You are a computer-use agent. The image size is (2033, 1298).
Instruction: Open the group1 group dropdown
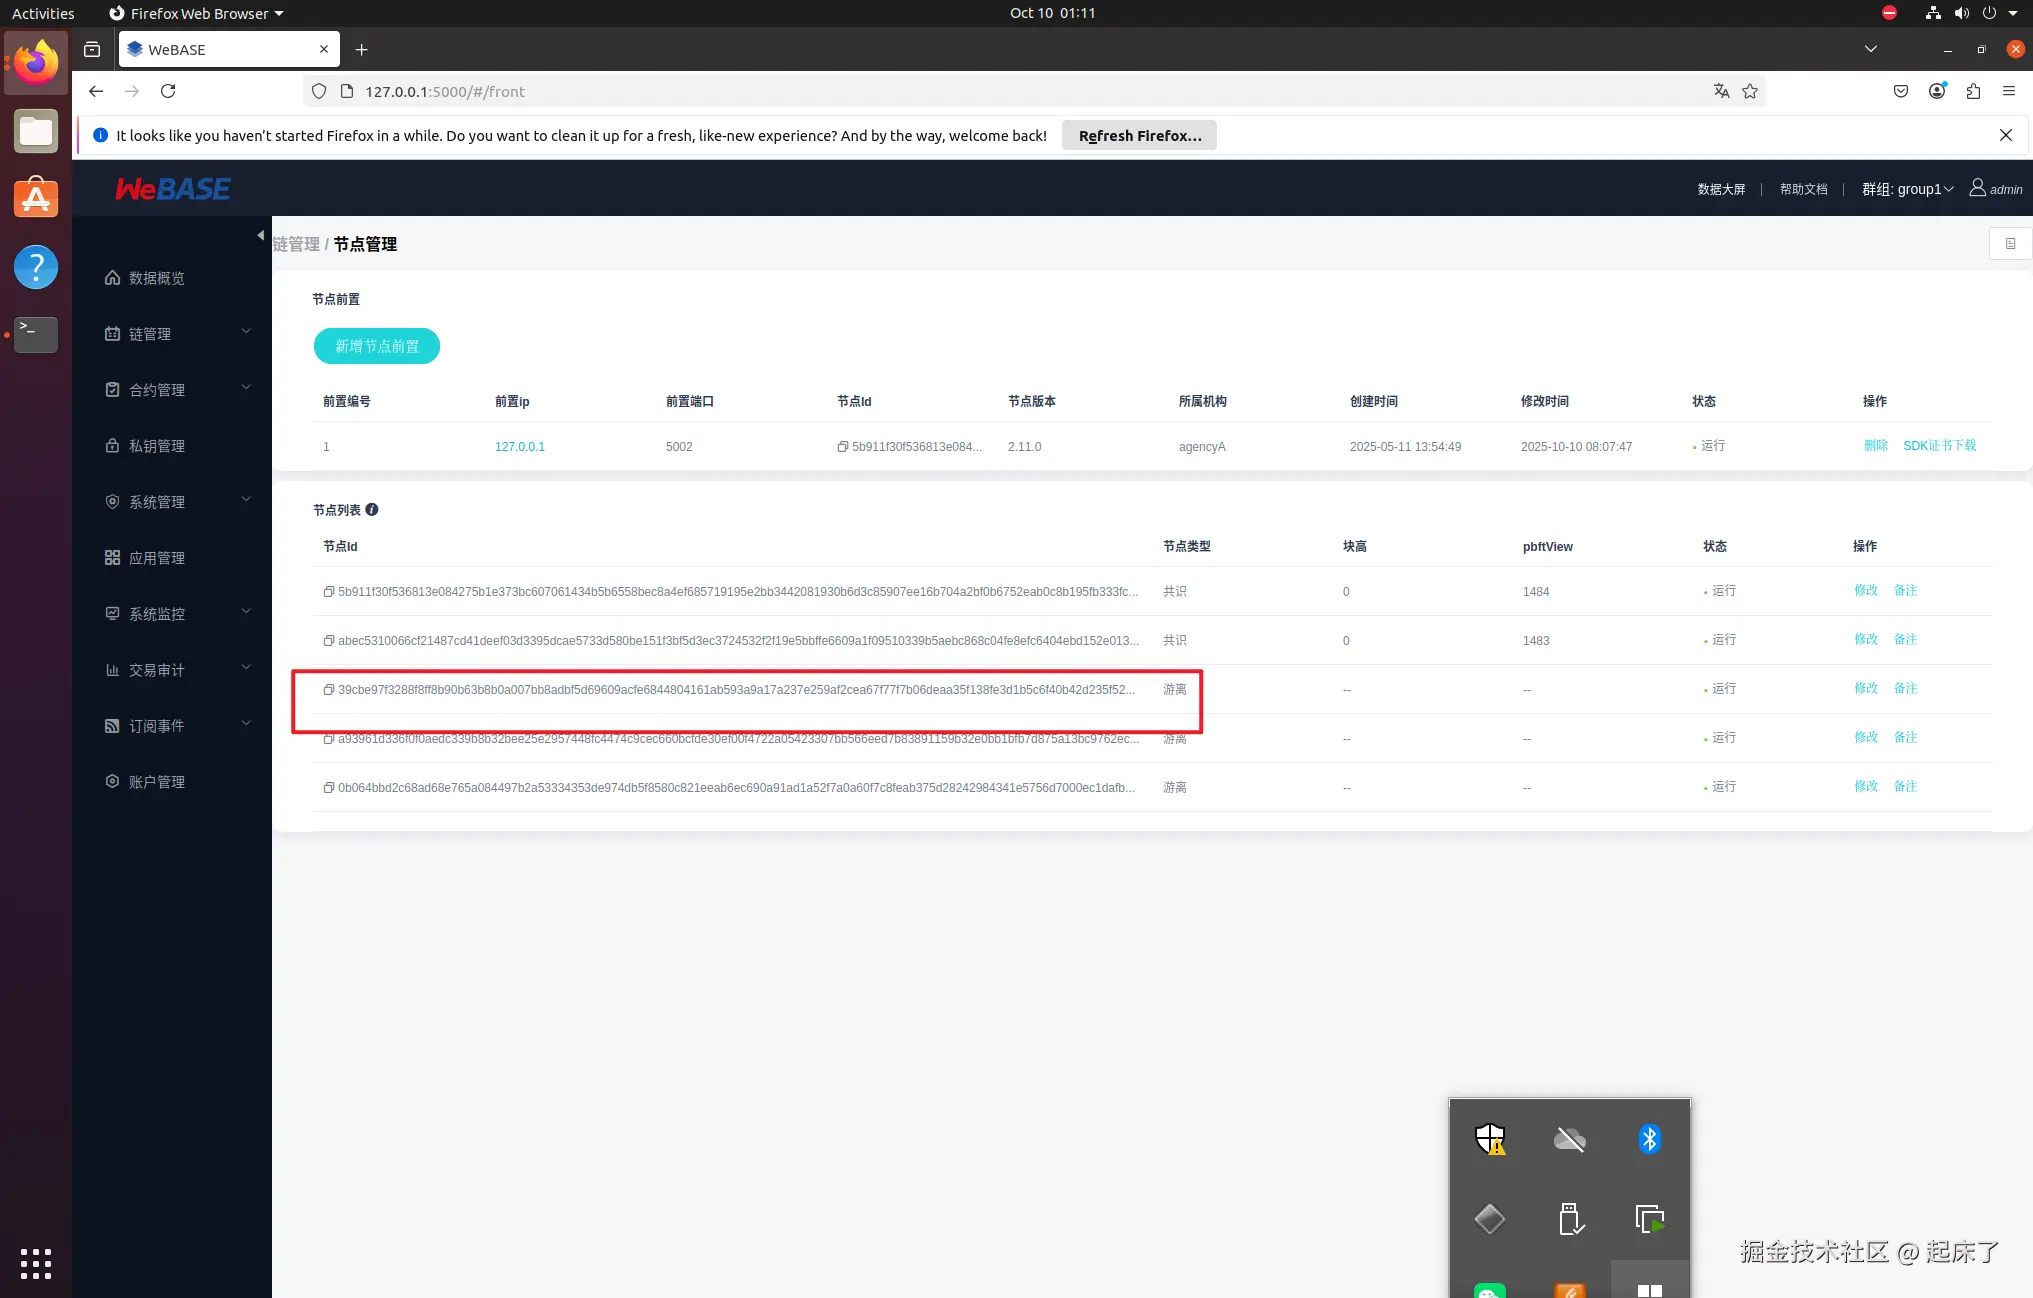1907,189
